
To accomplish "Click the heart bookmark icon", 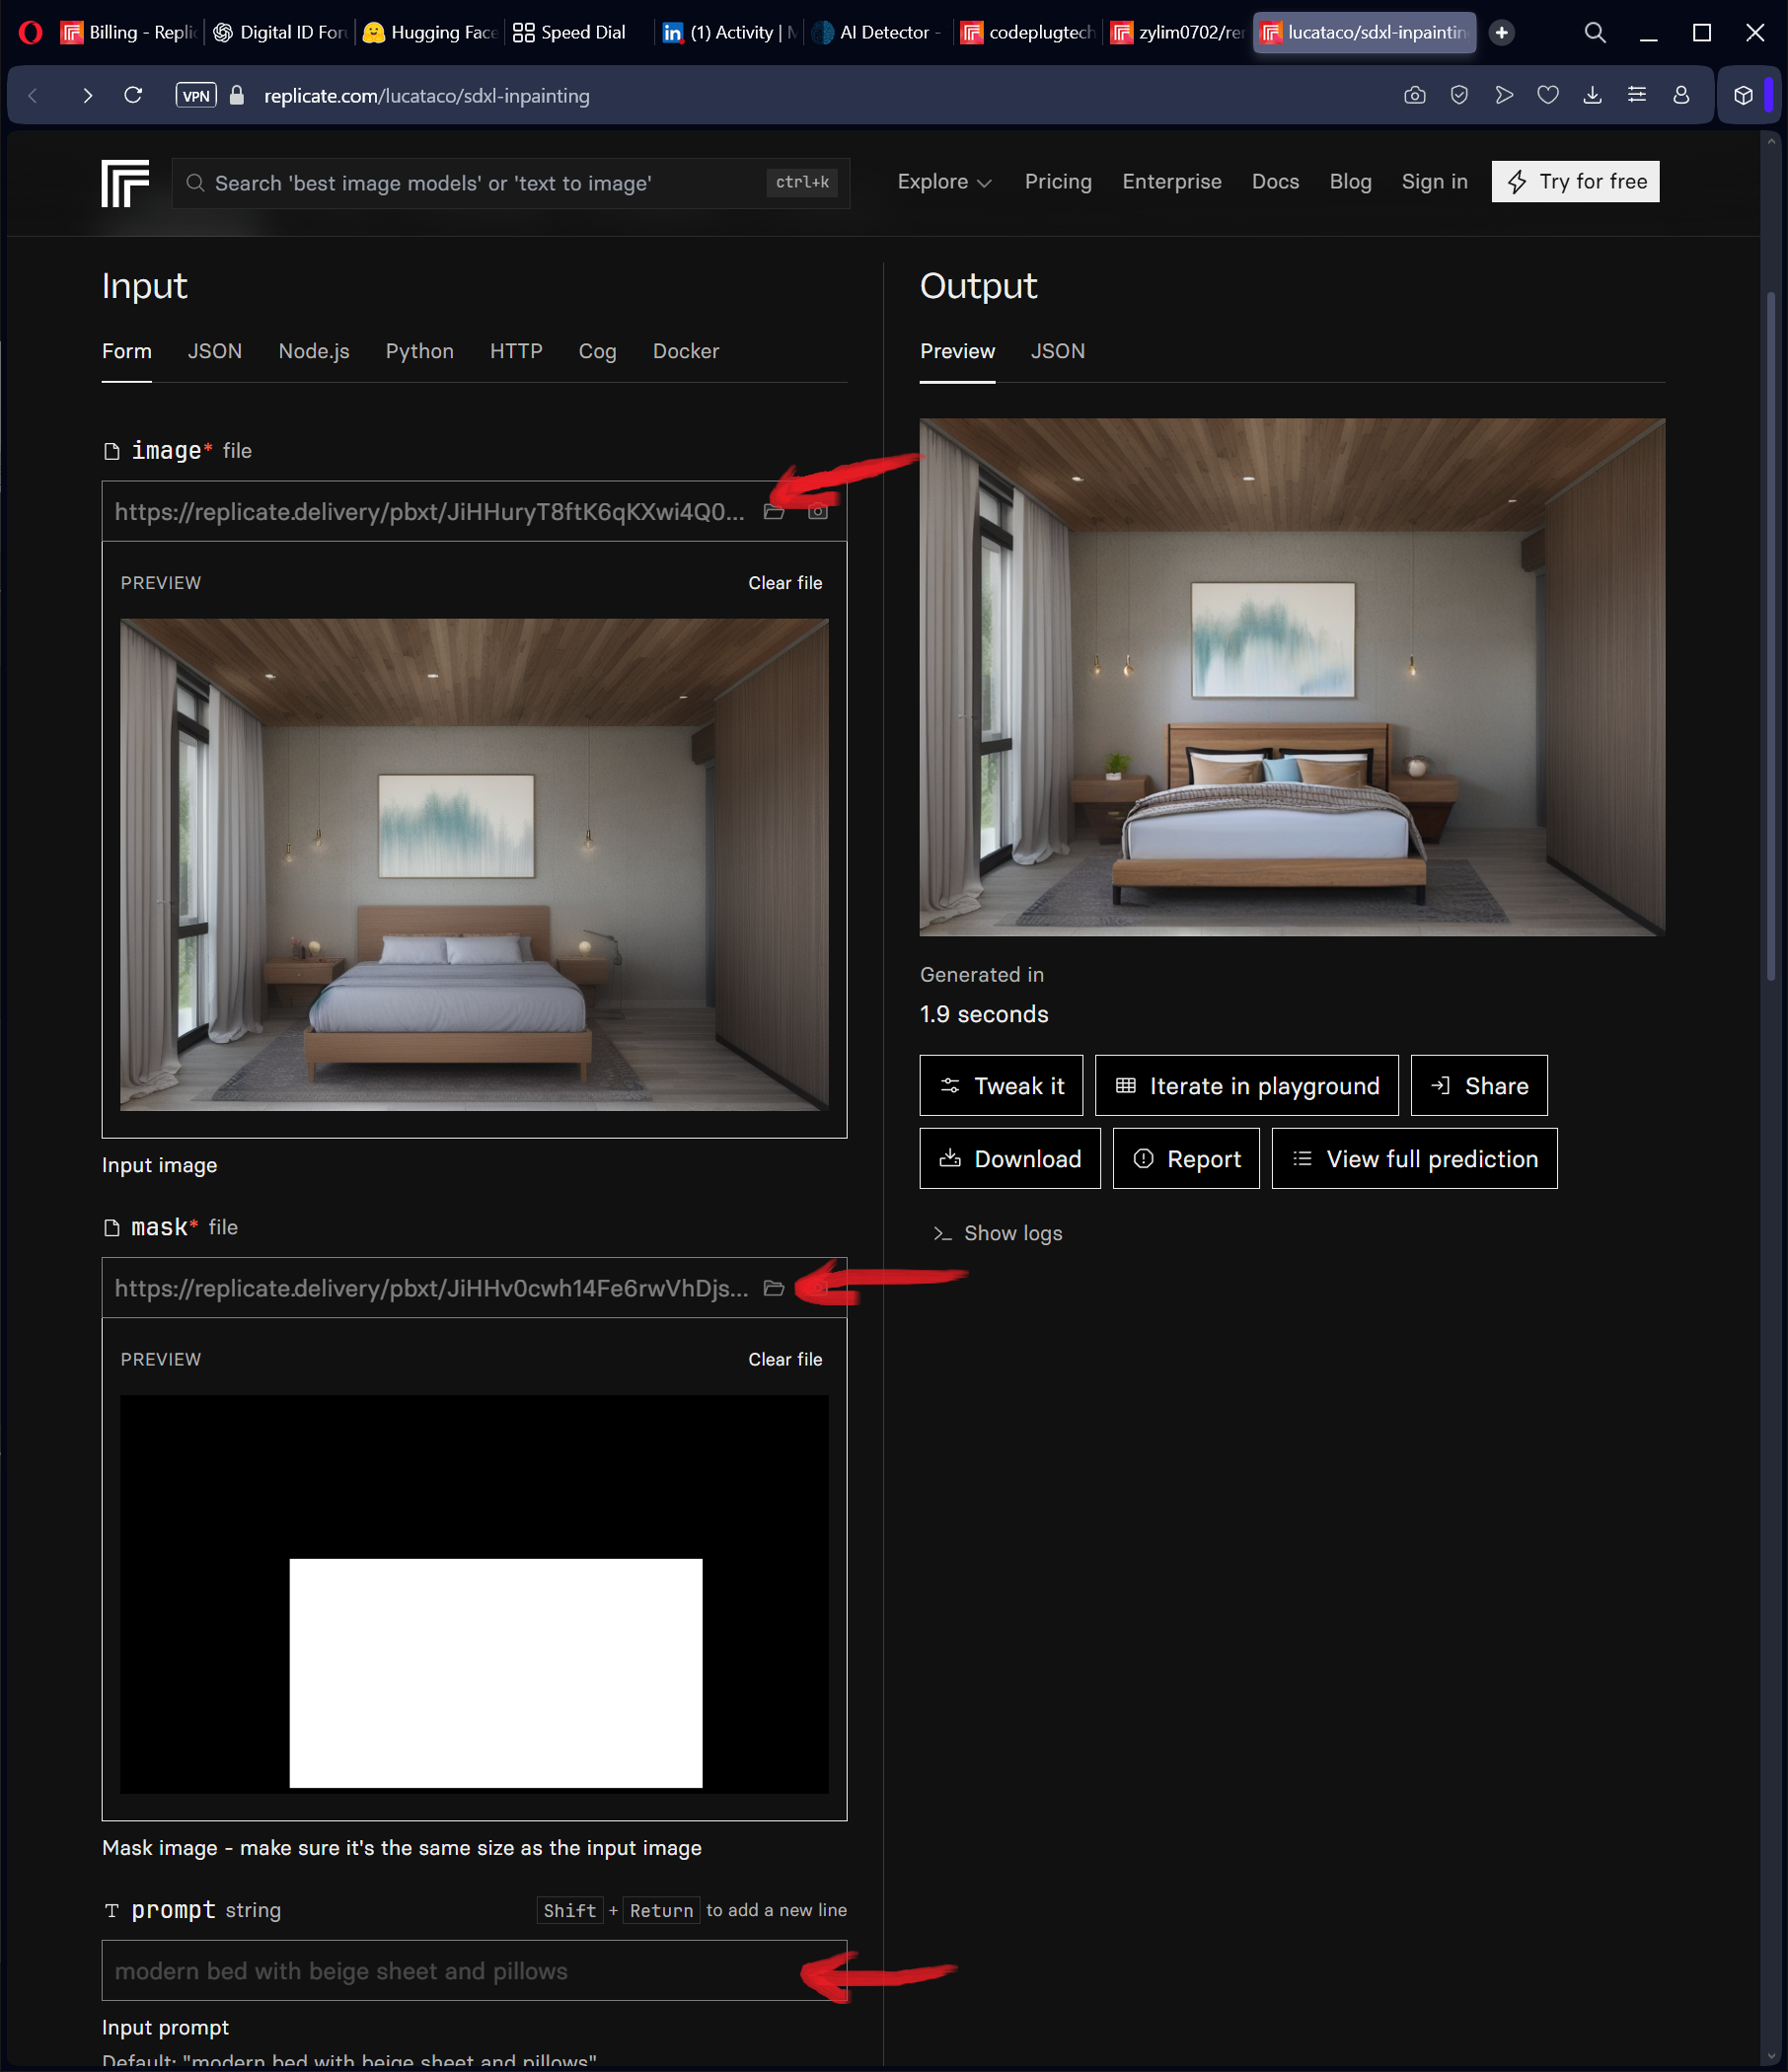I will tap(1547, 95).
